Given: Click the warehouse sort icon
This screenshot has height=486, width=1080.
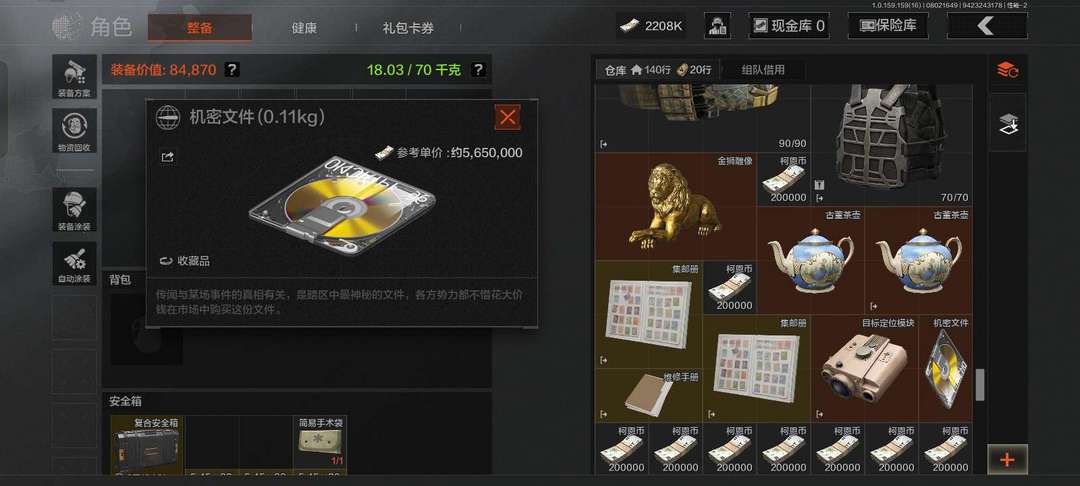Looking at the screenshot, I should 1008,70.
